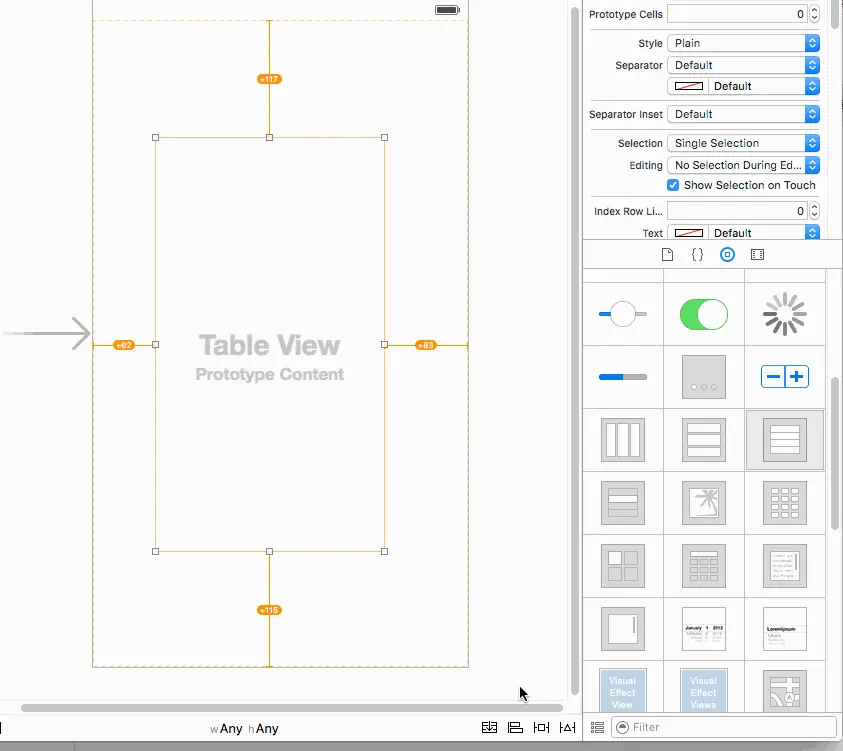Open the Align constraints menu

[x=515, y=727]
